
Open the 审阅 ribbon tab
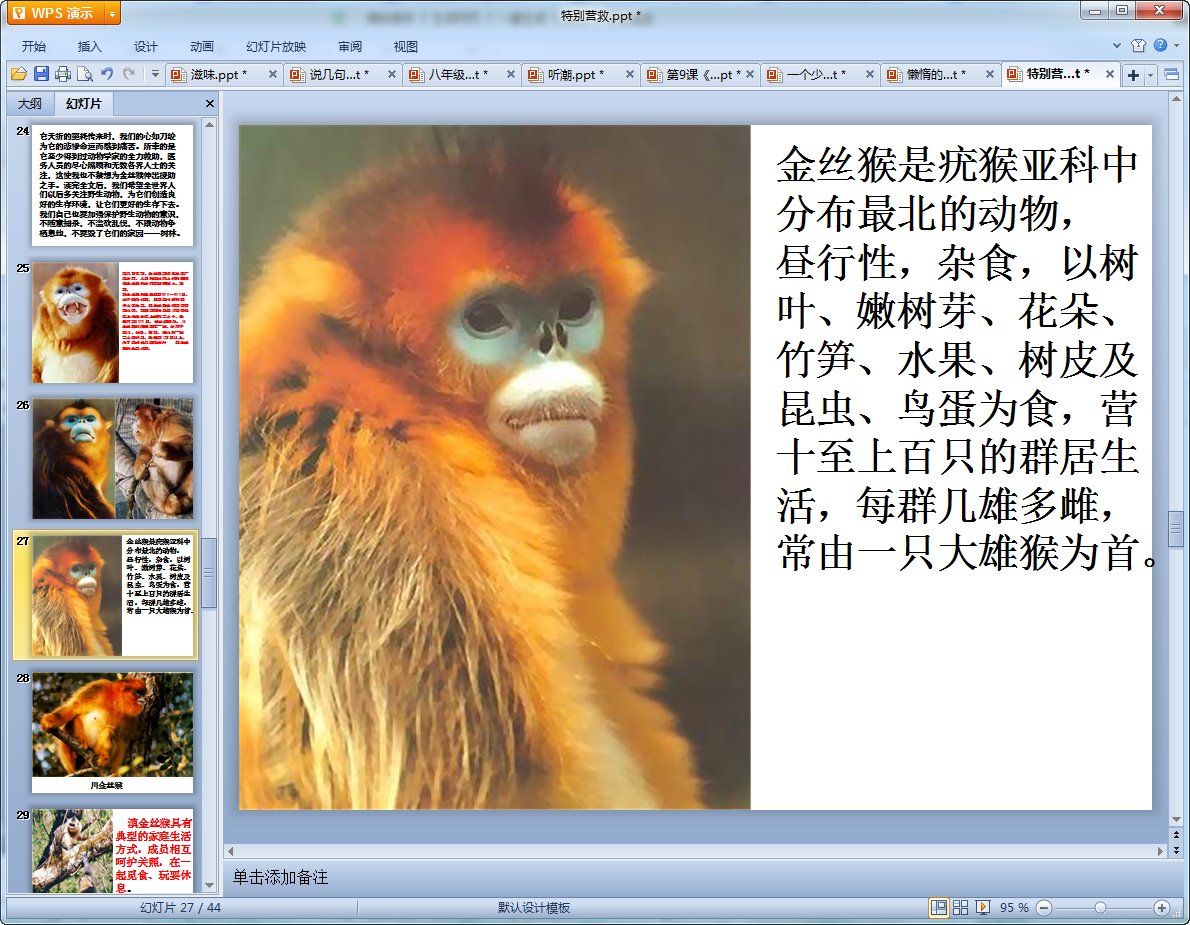350,46
